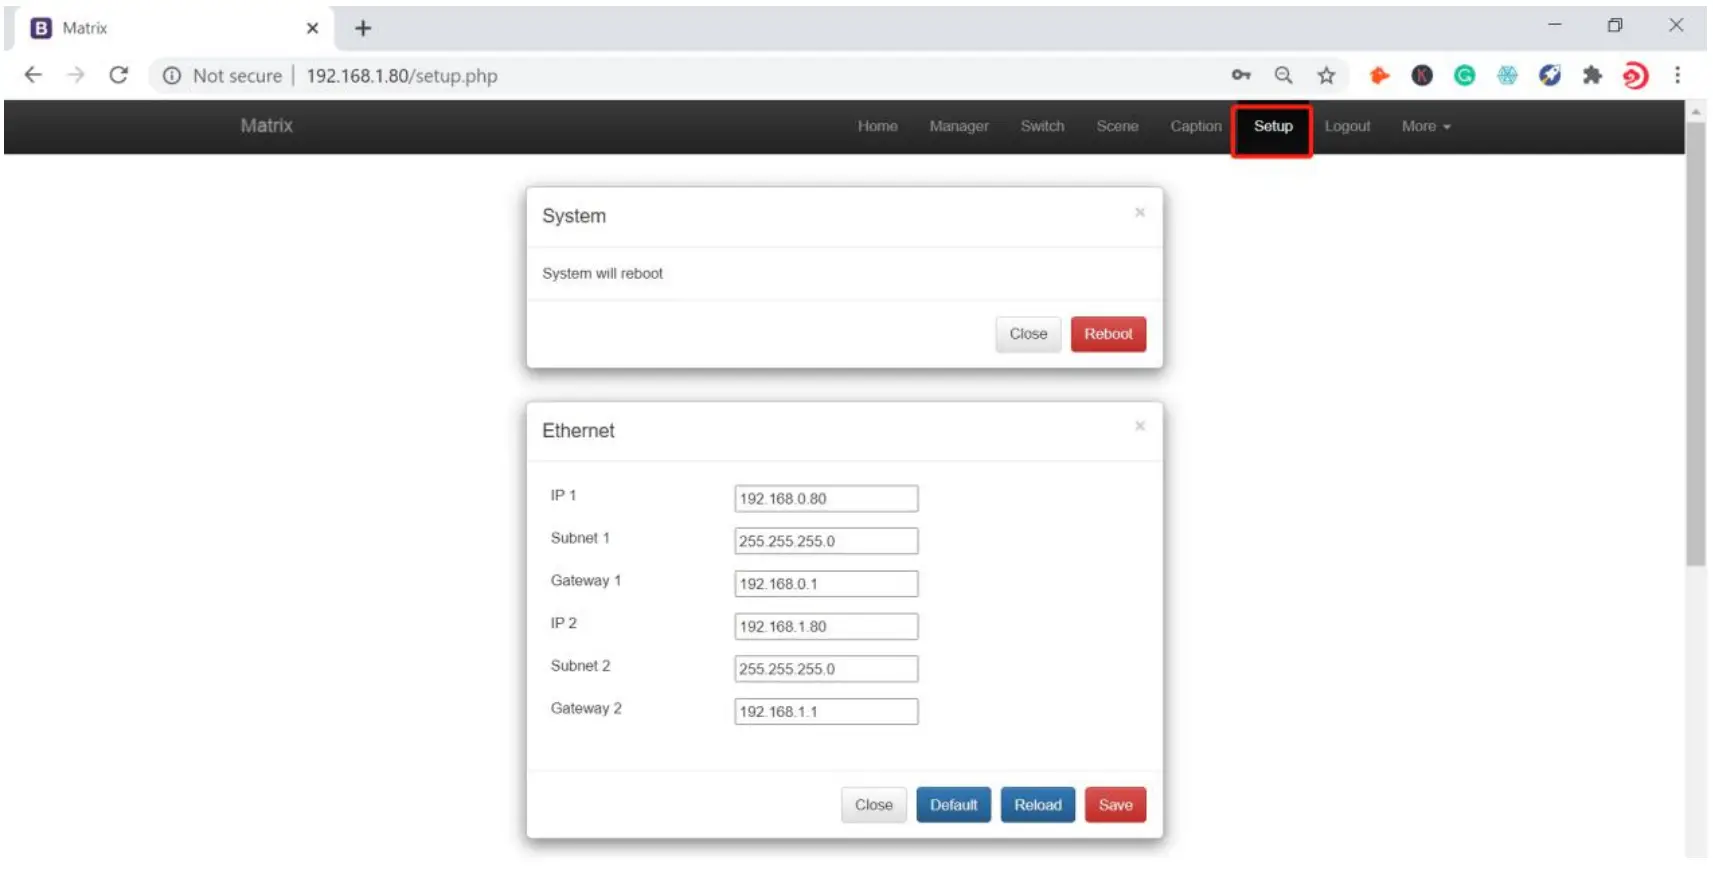This screenshot has width=1713, height=888.
Task: Click the Ethernet panel heading
Action: pyautogui.click(x=578, y=430)
